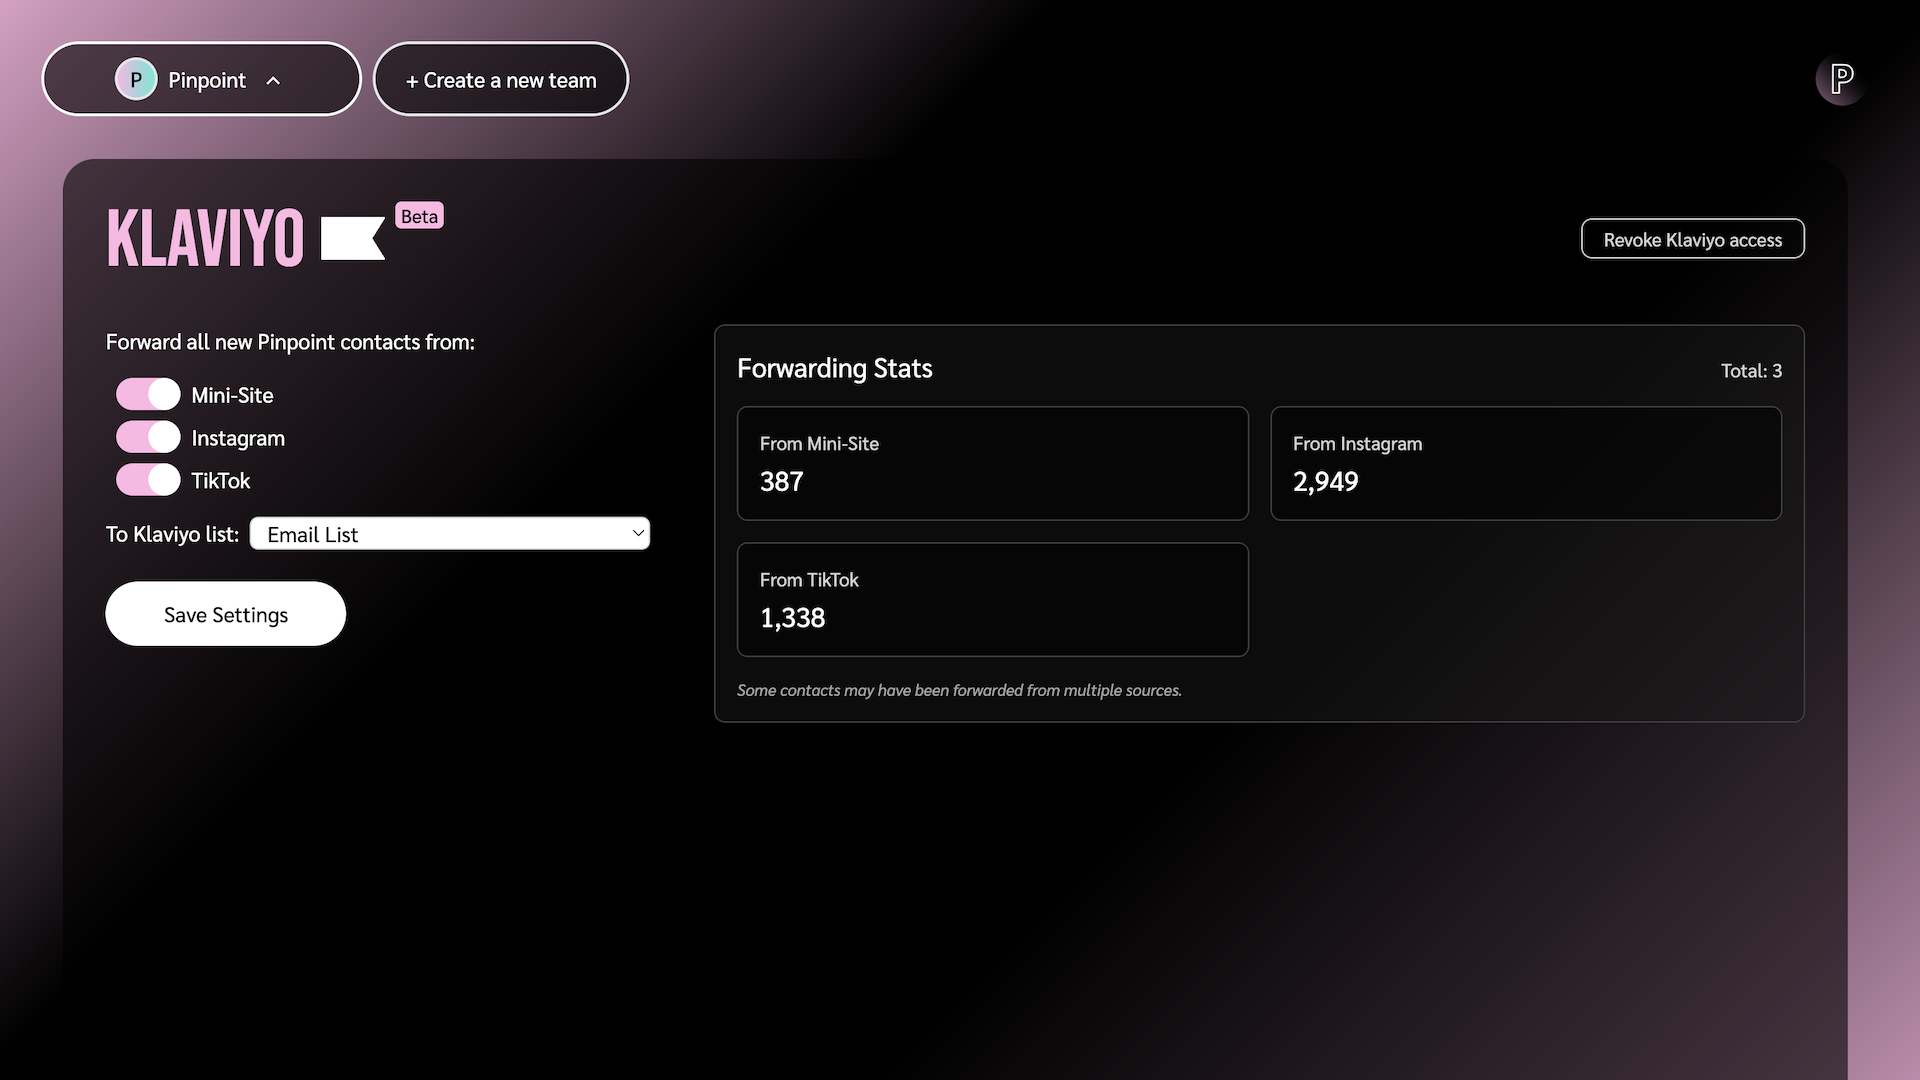
Task: Click the Total: 3 text
Action: [x=1751, y=371]
